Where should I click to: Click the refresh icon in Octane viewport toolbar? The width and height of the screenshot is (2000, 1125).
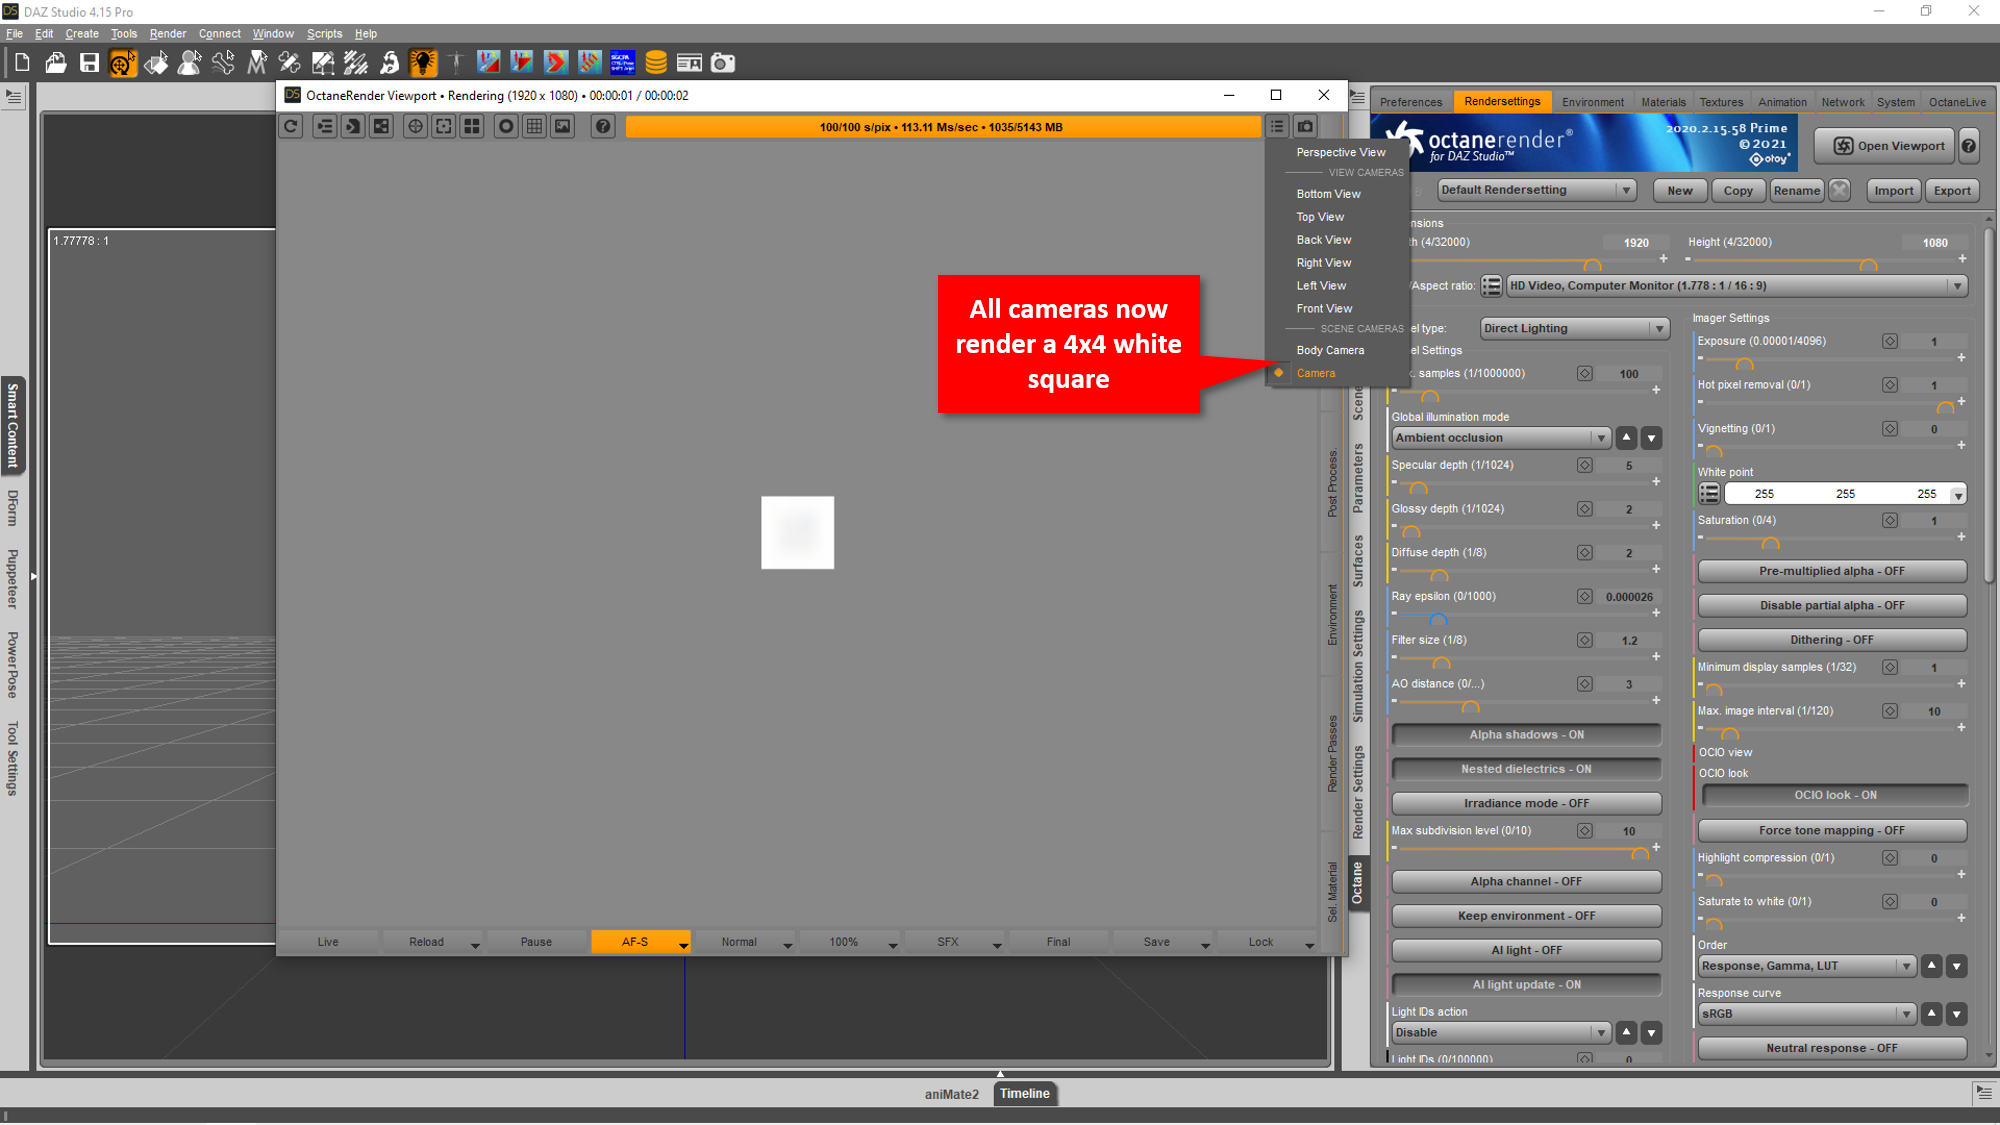[291, 127]
